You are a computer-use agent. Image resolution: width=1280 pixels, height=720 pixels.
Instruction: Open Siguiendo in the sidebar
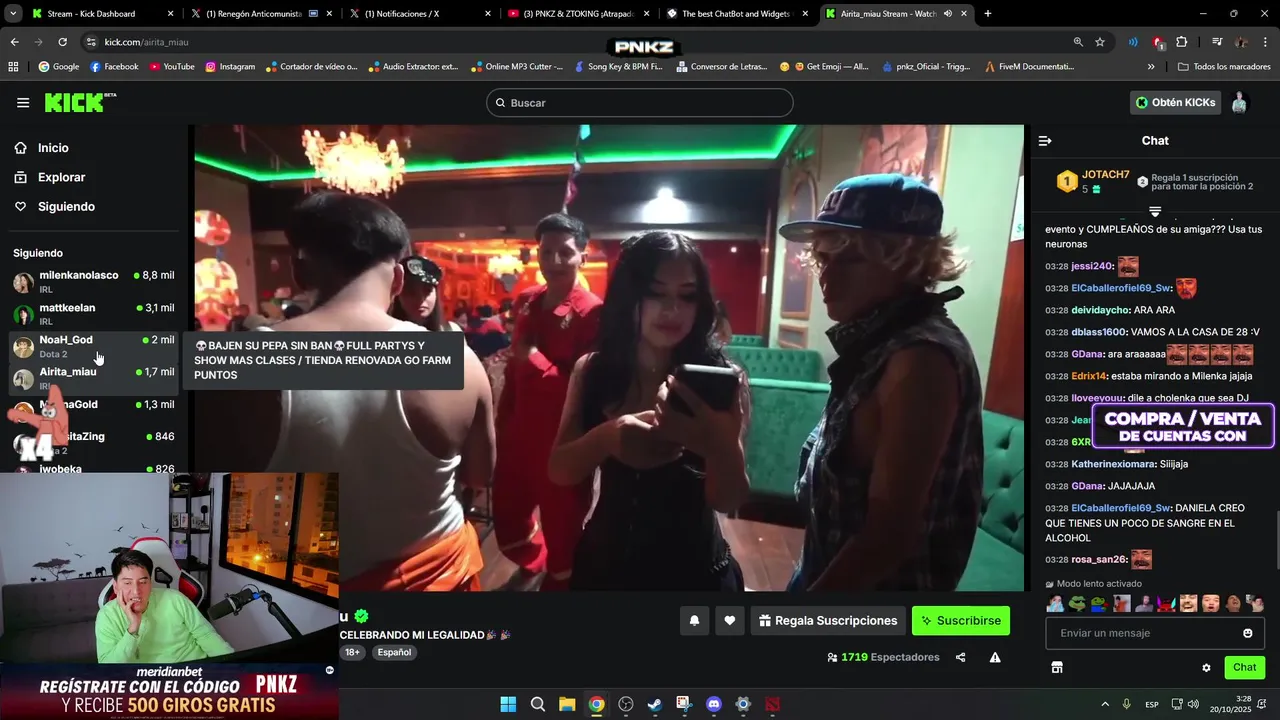[x=66, y=207]
